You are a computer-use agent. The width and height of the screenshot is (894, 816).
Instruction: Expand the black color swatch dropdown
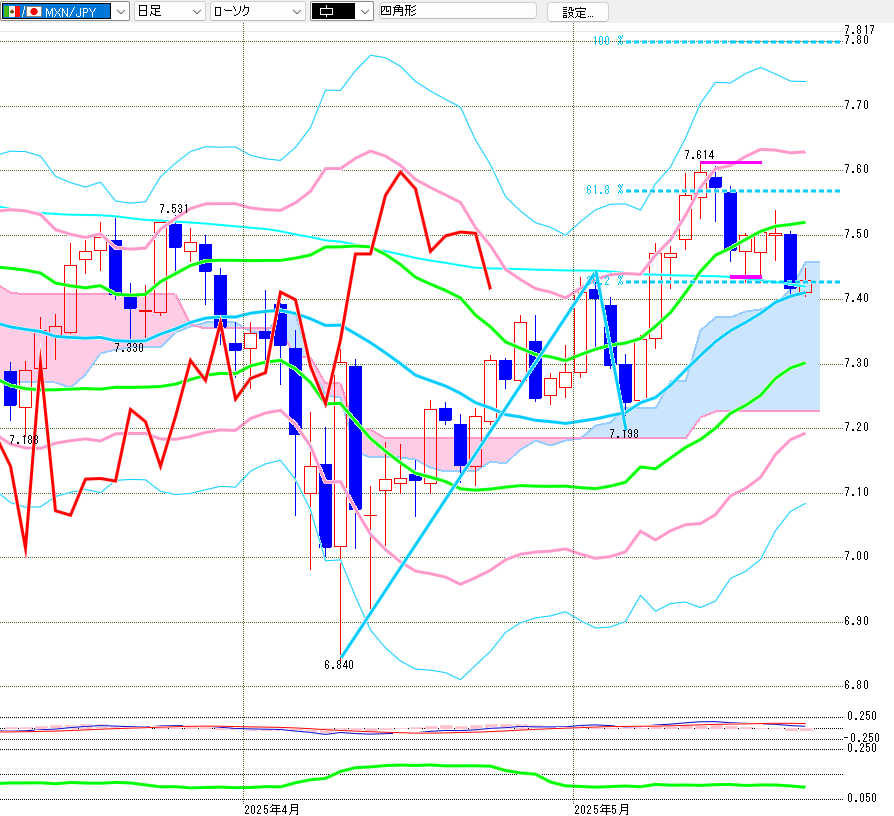[342, 11]
